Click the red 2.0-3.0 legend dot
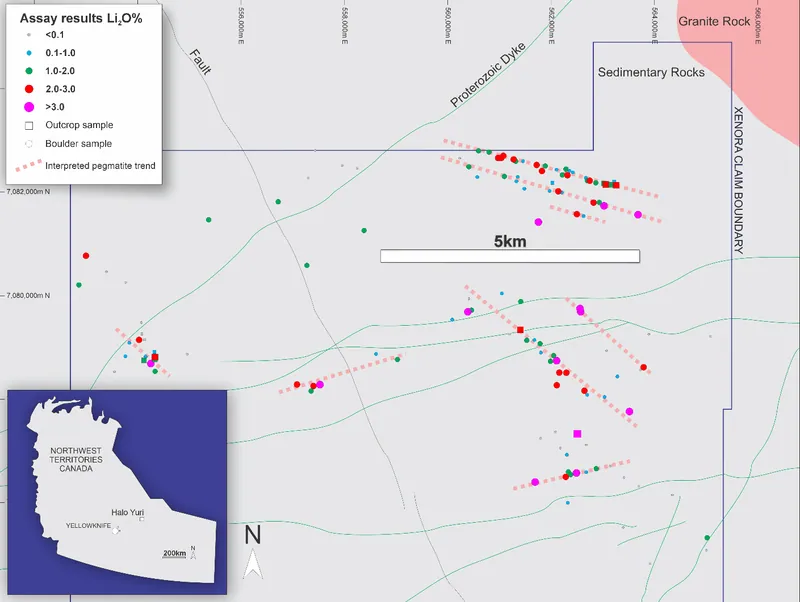Screen dimensions: 800x602 pos(29,89)
